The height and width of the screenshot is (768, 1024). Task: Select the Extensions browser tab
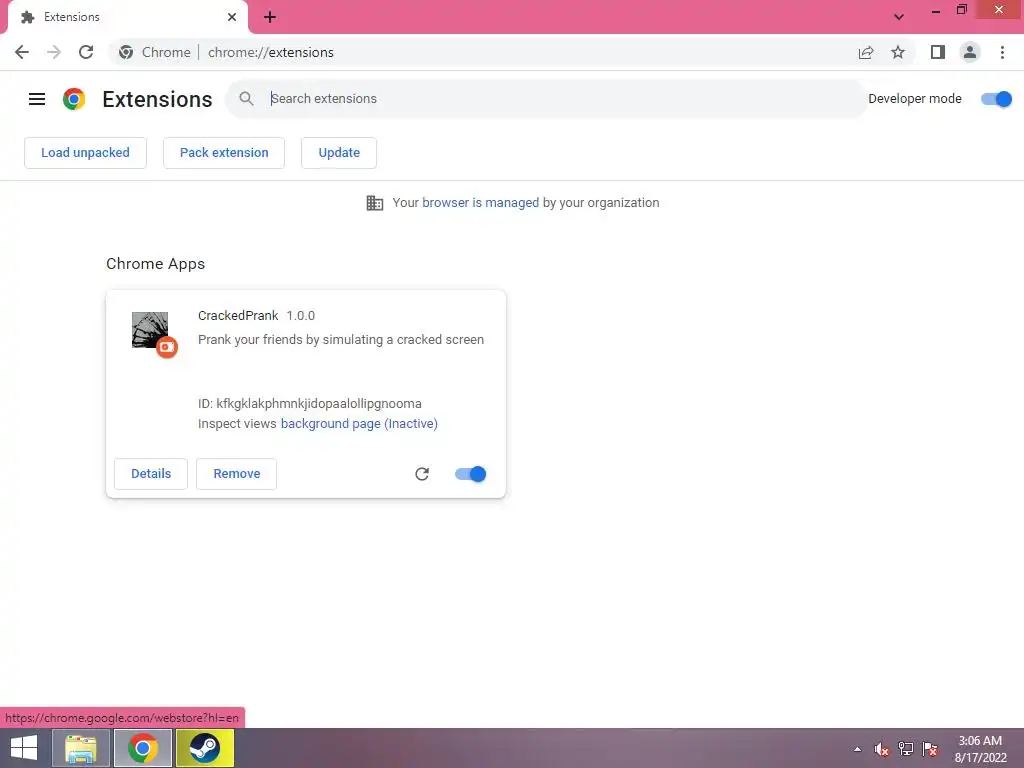(x=127, y=17)
